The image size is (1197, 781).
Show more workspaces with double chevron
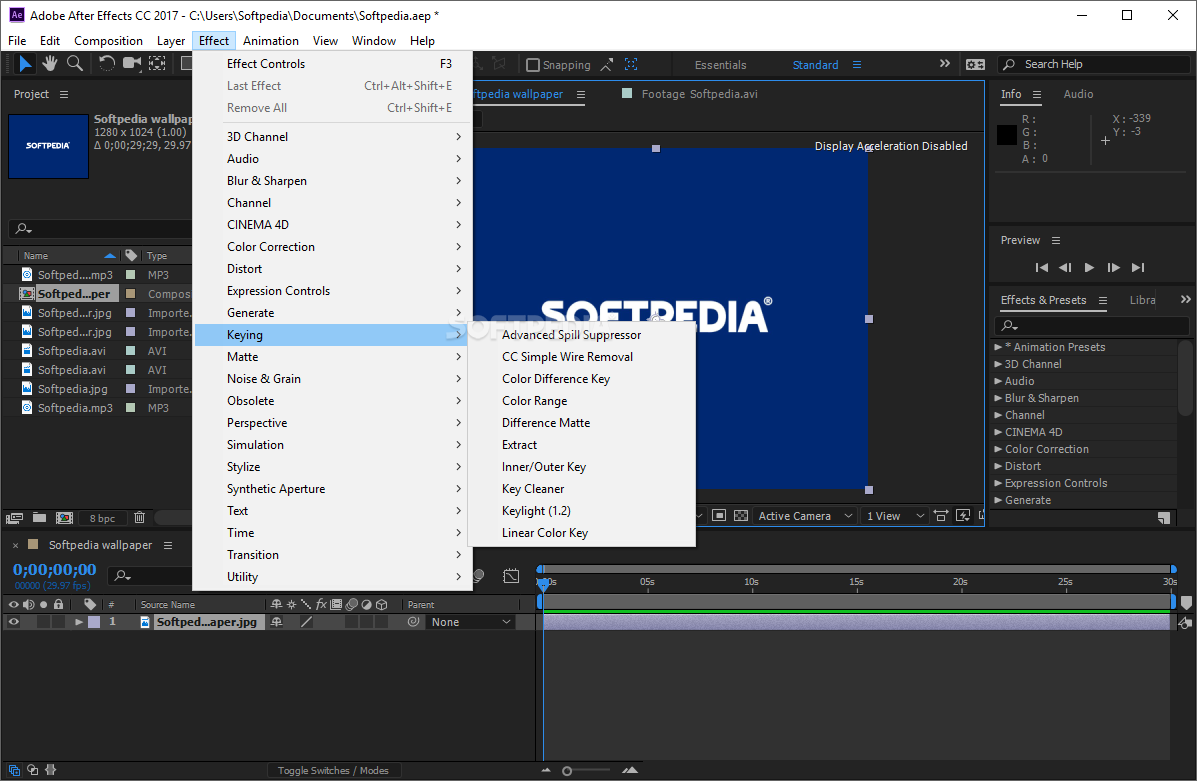pos(944,64)
